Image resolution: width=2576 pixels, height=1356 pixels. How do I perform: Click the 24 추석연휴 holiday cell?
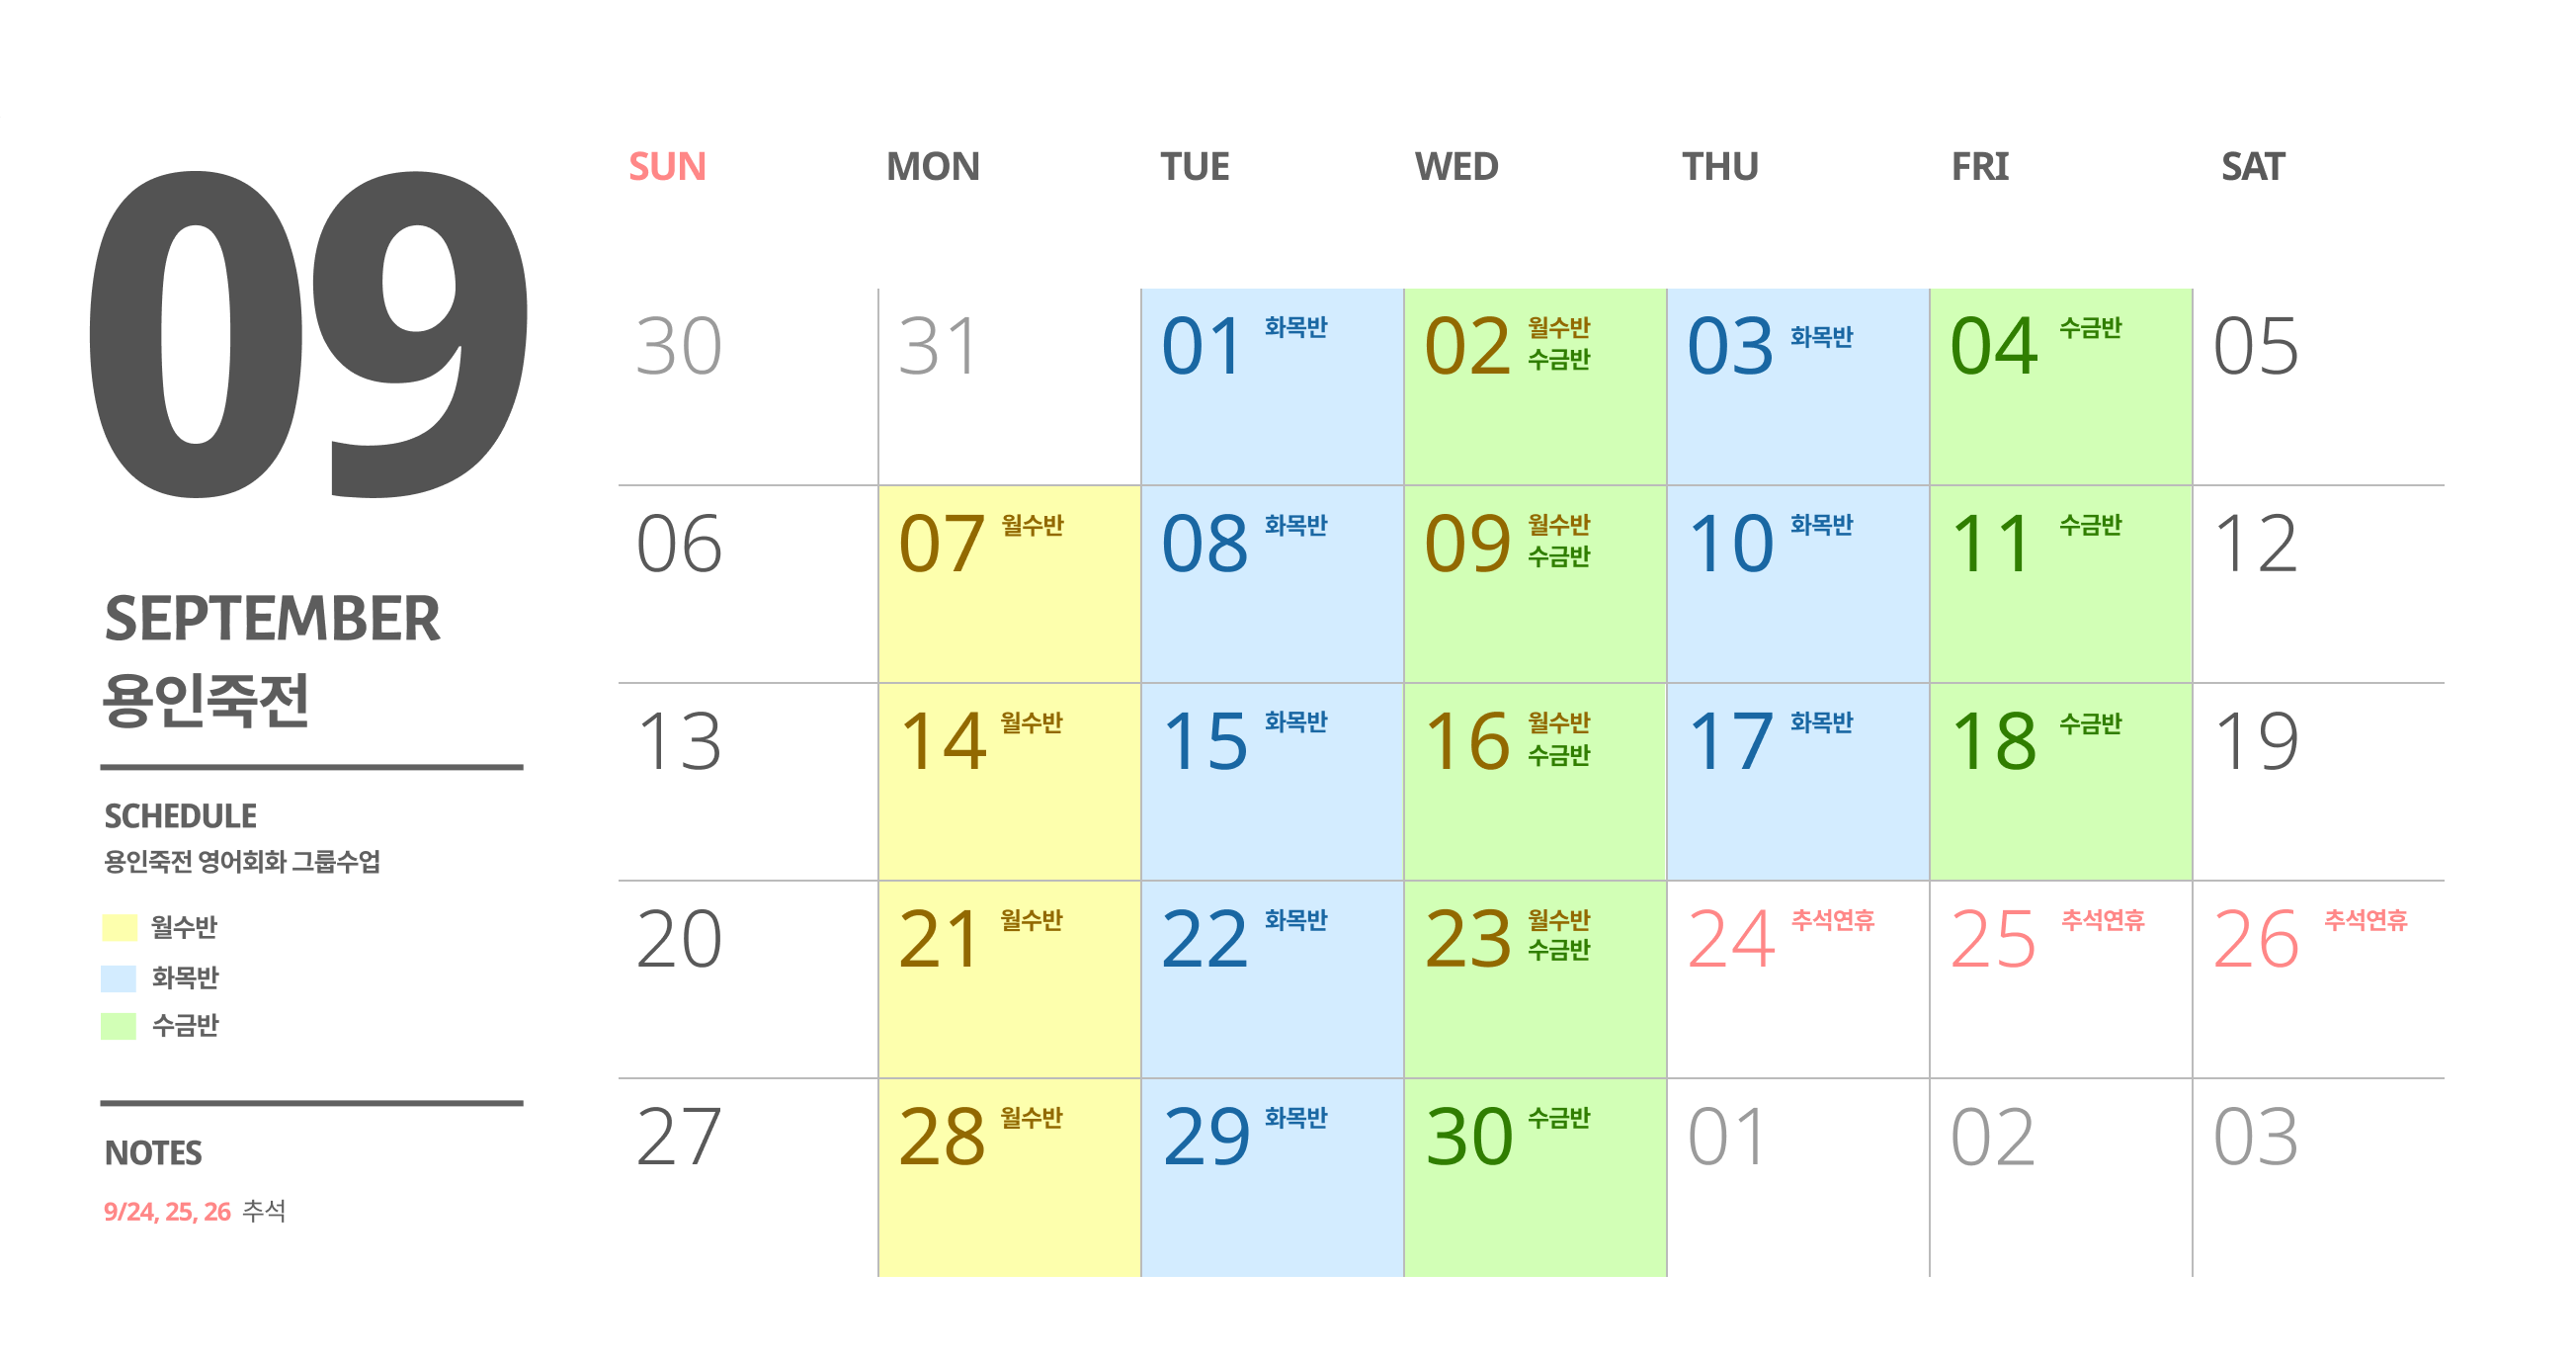click(1798, 979)
